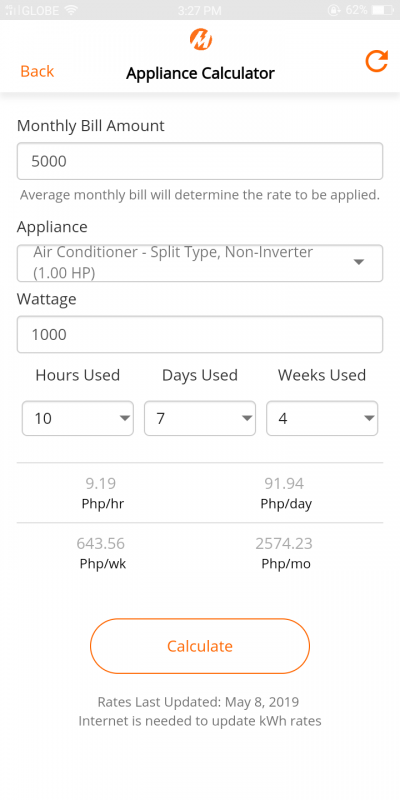Tap the Calculate button
The height and width of the screenshot is (800, 400).
click(200, 646)
